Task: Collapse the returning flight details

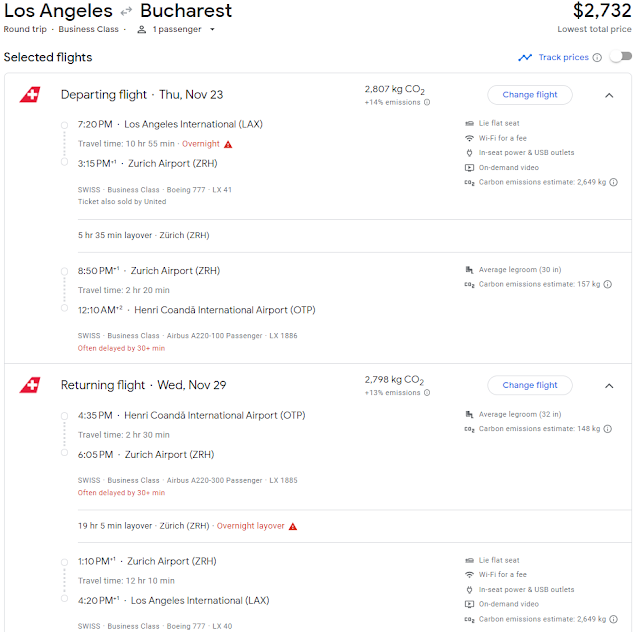Action: click(x=609, y=385)
